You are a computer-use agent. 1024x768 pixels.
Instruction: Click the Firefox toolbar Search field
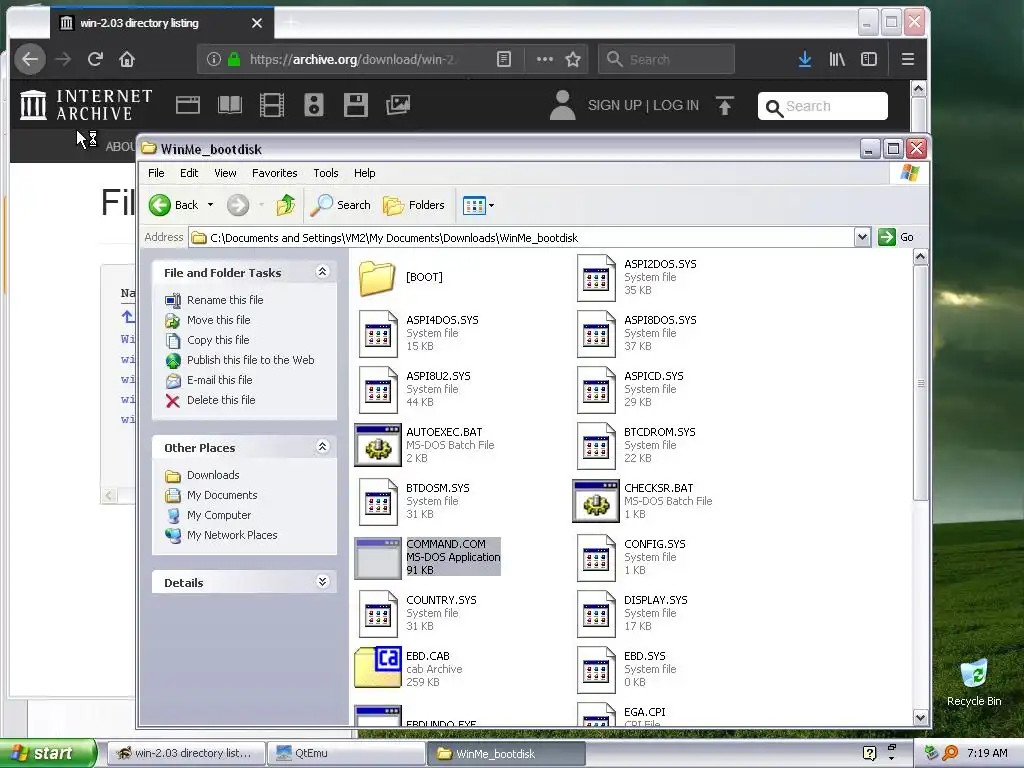[666, 59]
